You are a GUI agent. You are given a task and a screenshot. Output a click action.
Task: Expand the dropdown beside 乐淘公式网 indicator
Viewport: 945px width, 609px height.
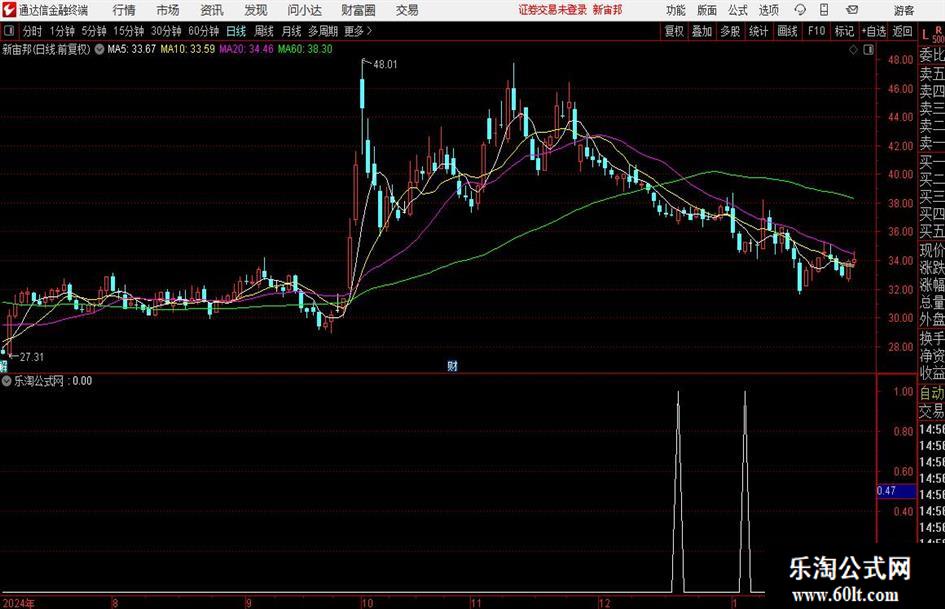[x=7, y=381]
